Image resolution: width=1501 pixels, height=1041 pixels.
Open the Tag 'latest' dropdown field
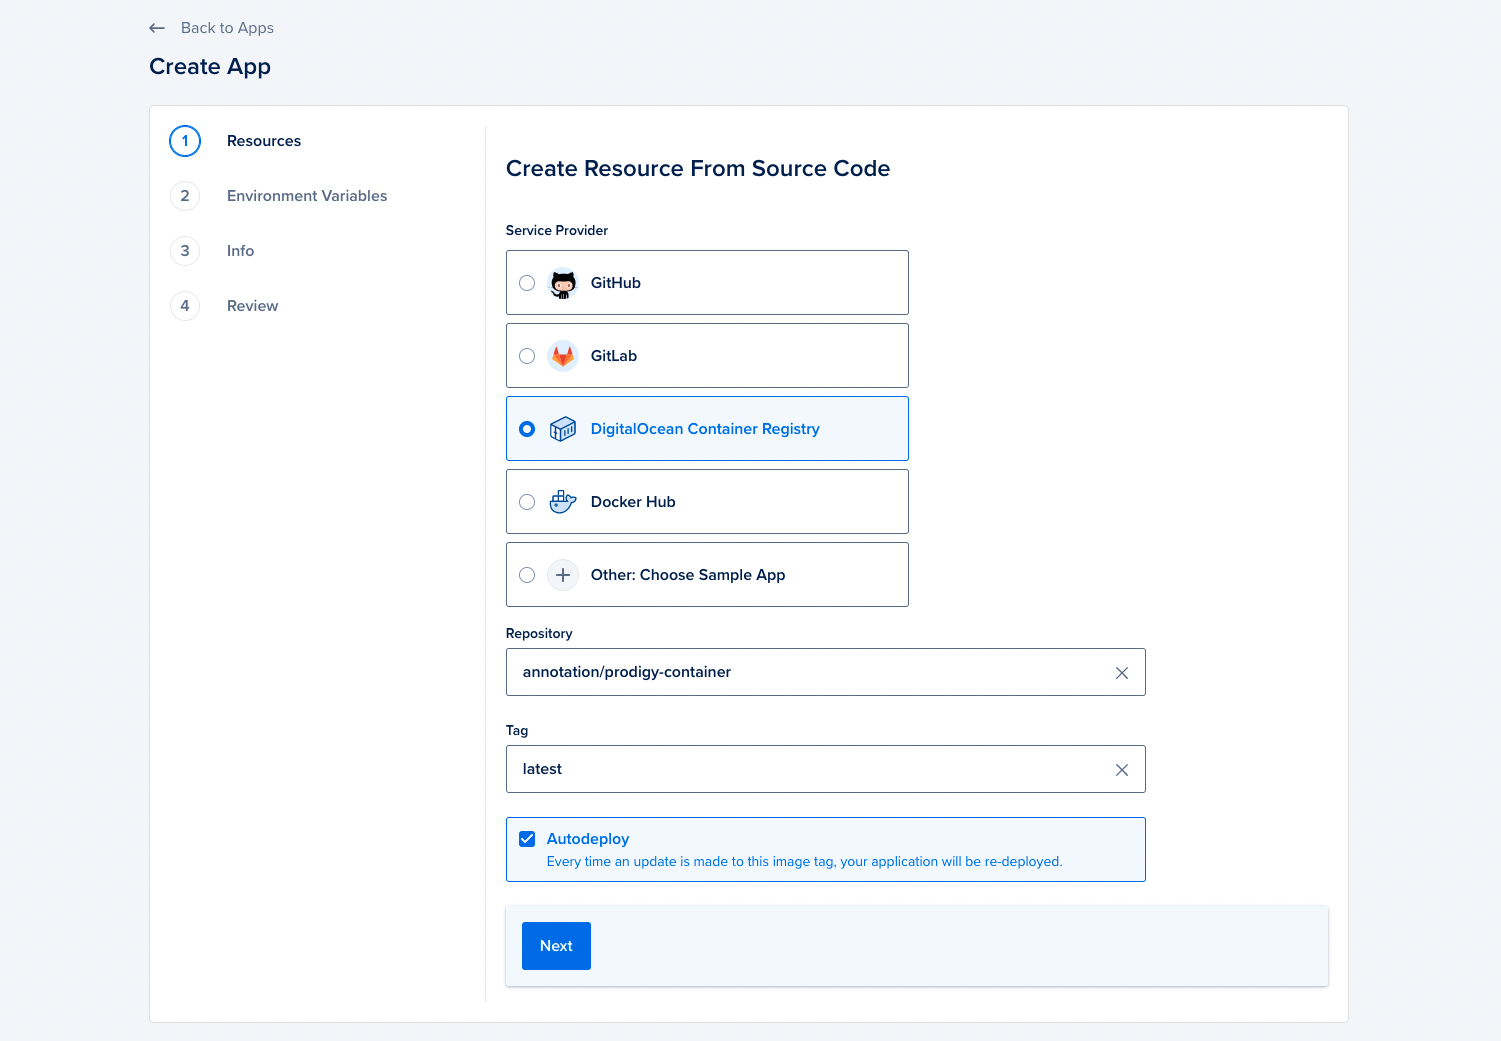[x=825, y=769]
